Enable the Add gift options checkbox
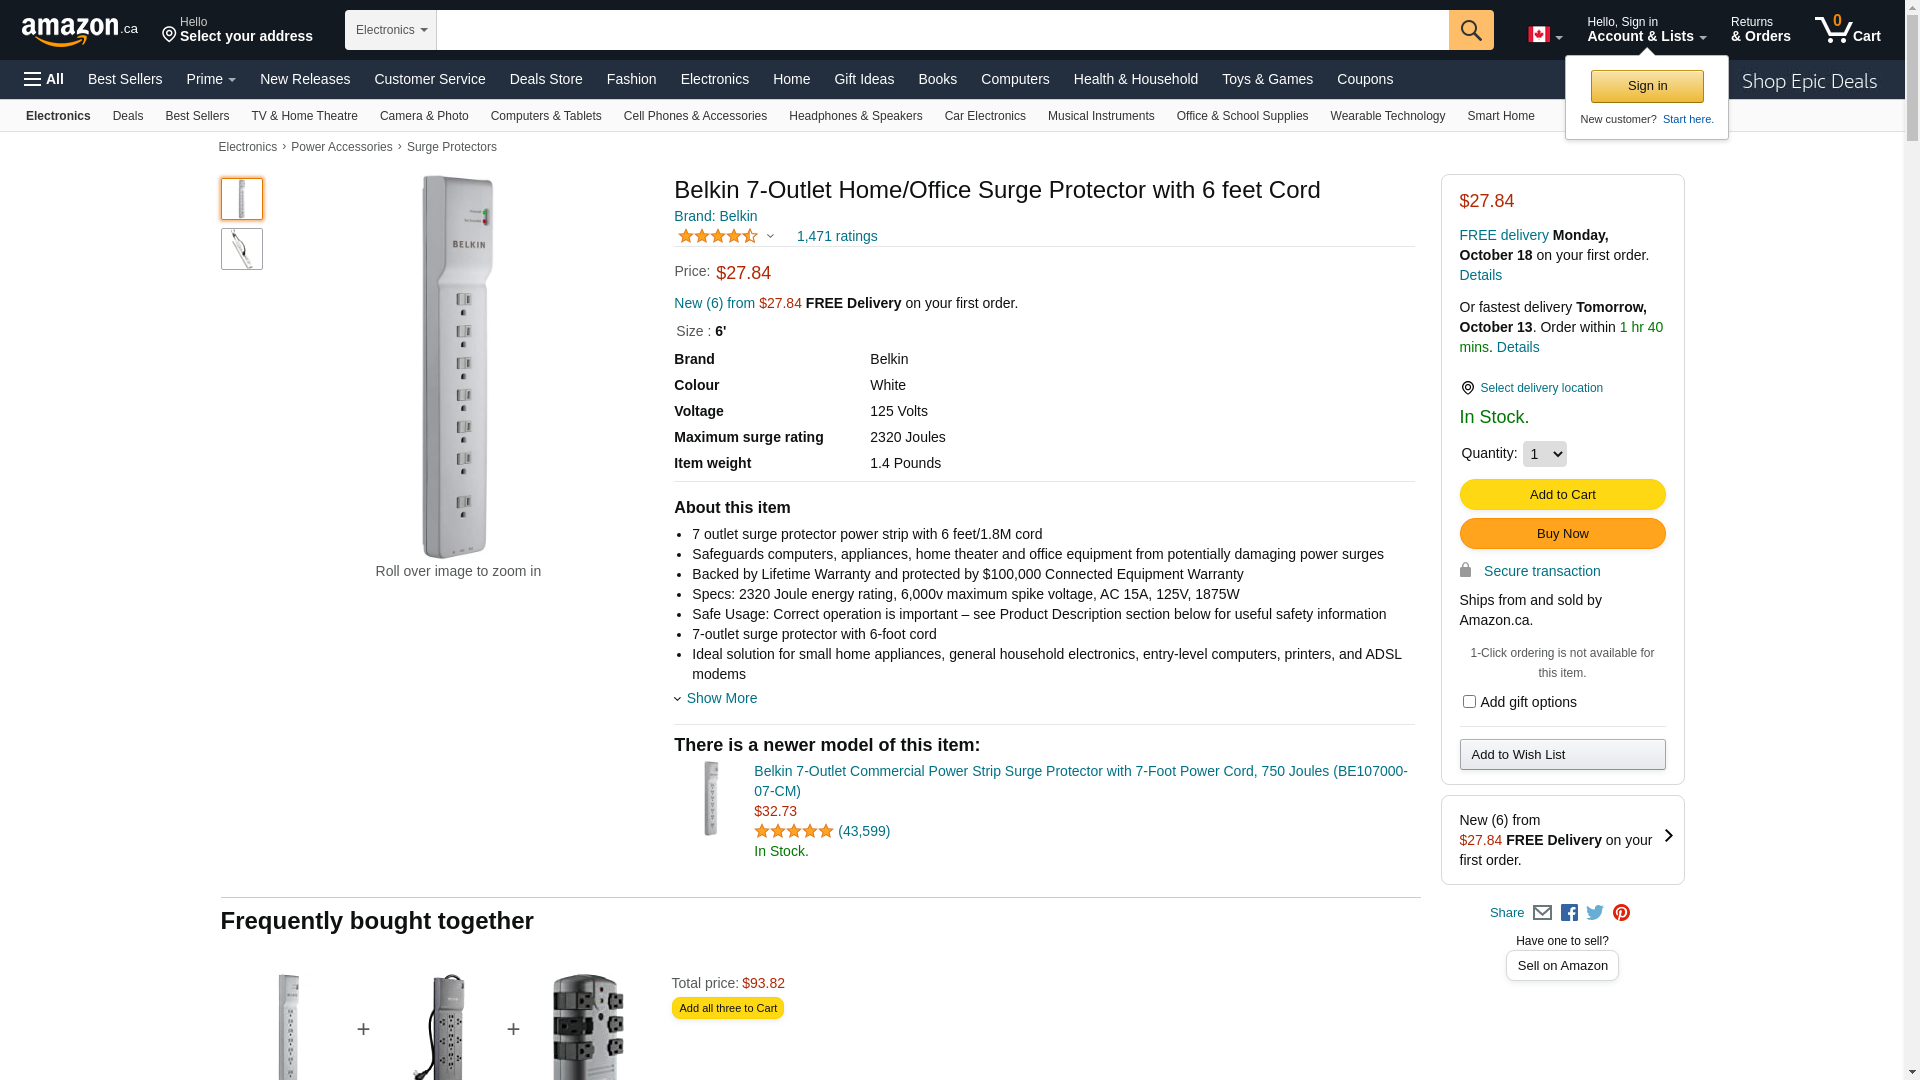The image size is (1920, 1080). [x=1469, y=702]
